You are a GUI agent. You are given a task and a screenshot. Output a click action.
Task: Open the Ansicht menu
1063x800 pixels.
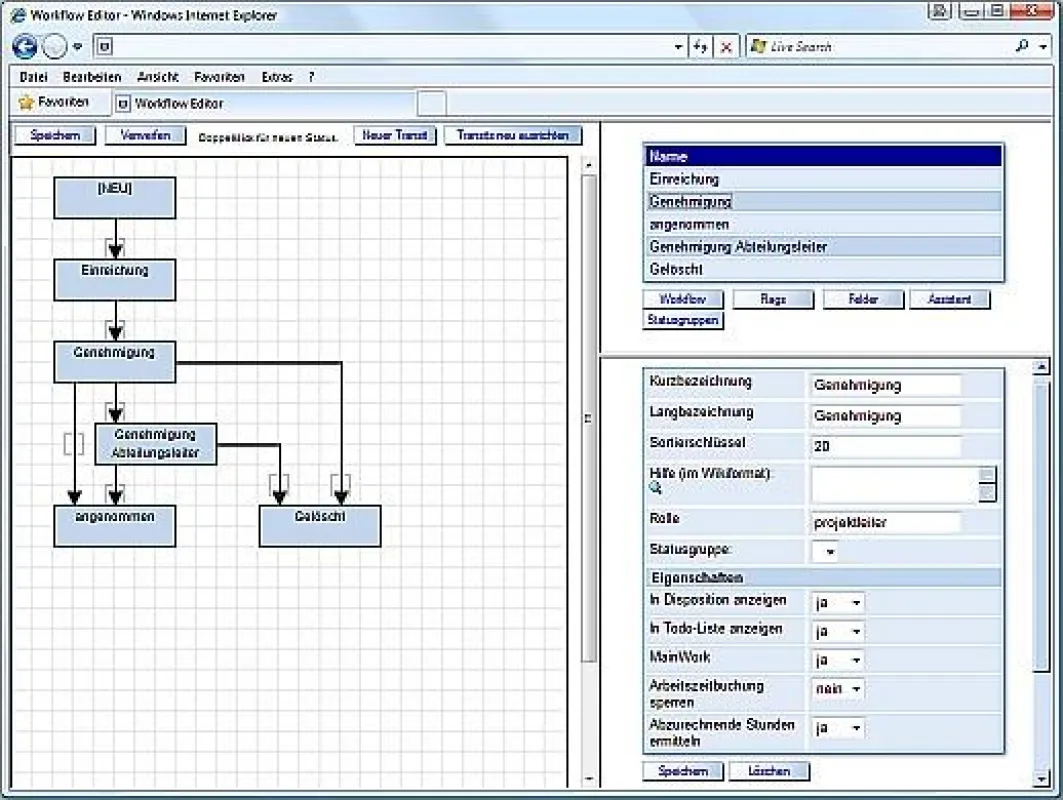point(157,77)
